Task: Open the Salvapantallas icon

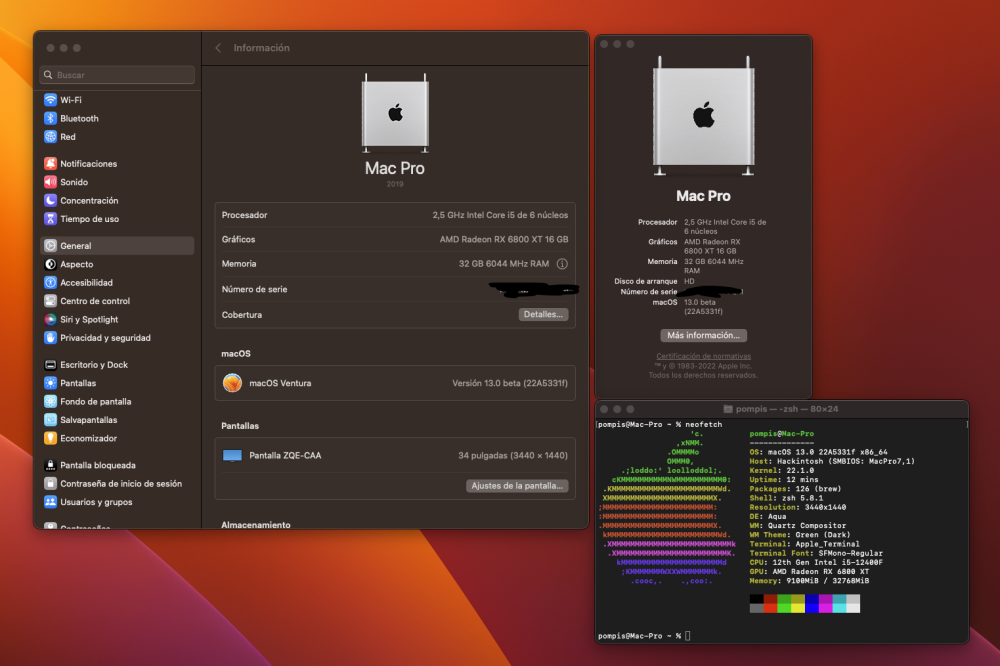Action: click(x=50, y=421)
